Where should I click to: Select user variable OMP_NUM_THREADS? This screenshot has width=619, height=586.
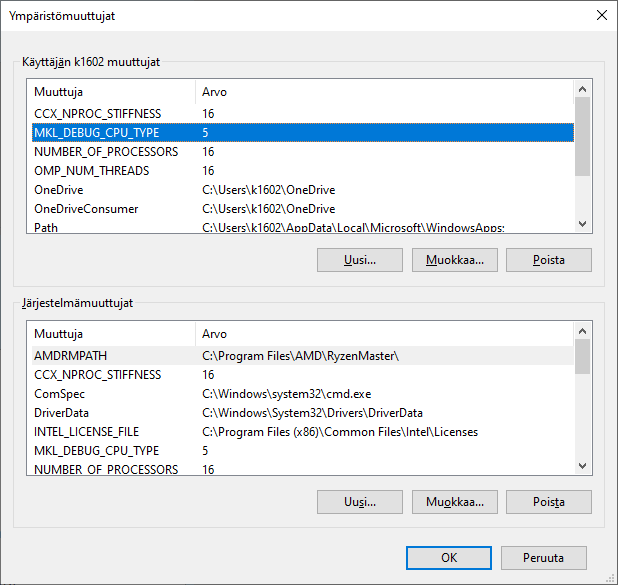coord(303,171)
